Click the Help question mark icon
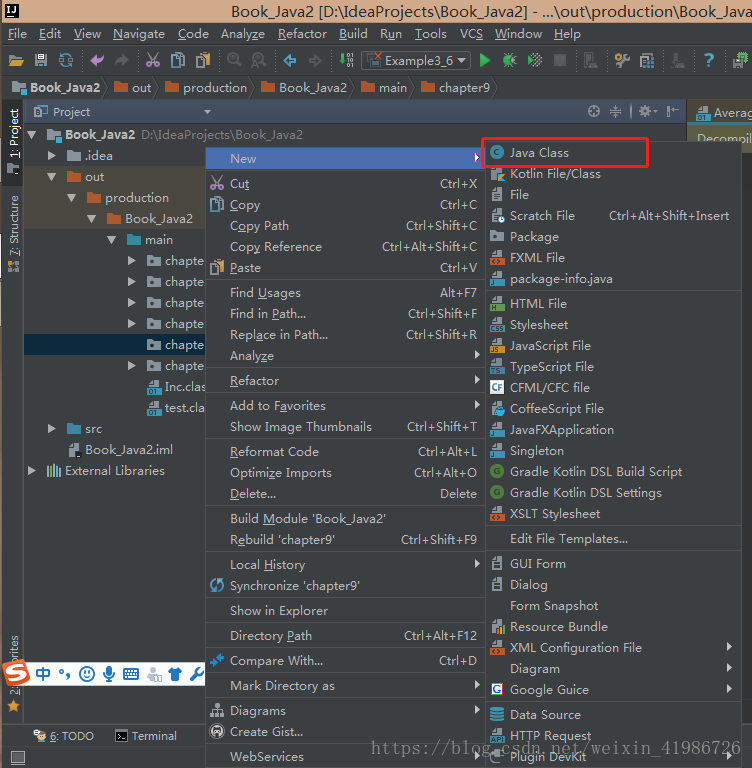 [x=708, y=60]
